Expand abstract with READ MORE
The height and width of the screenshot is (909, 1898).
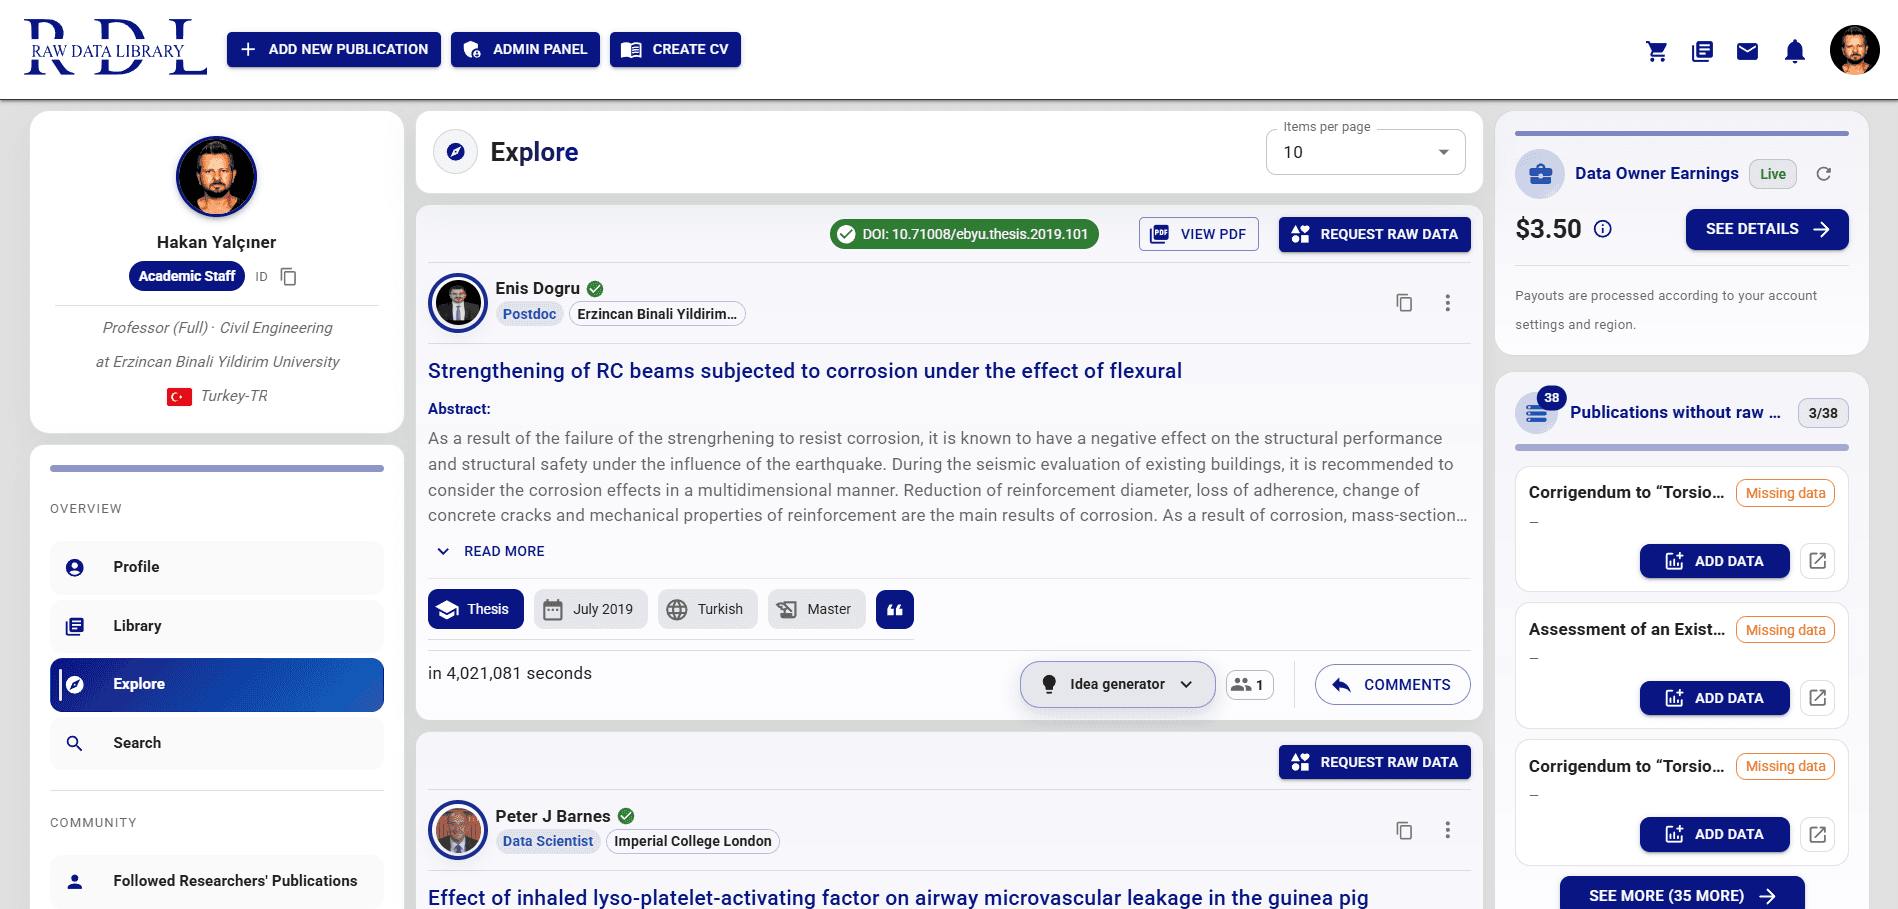coord(491,551)
